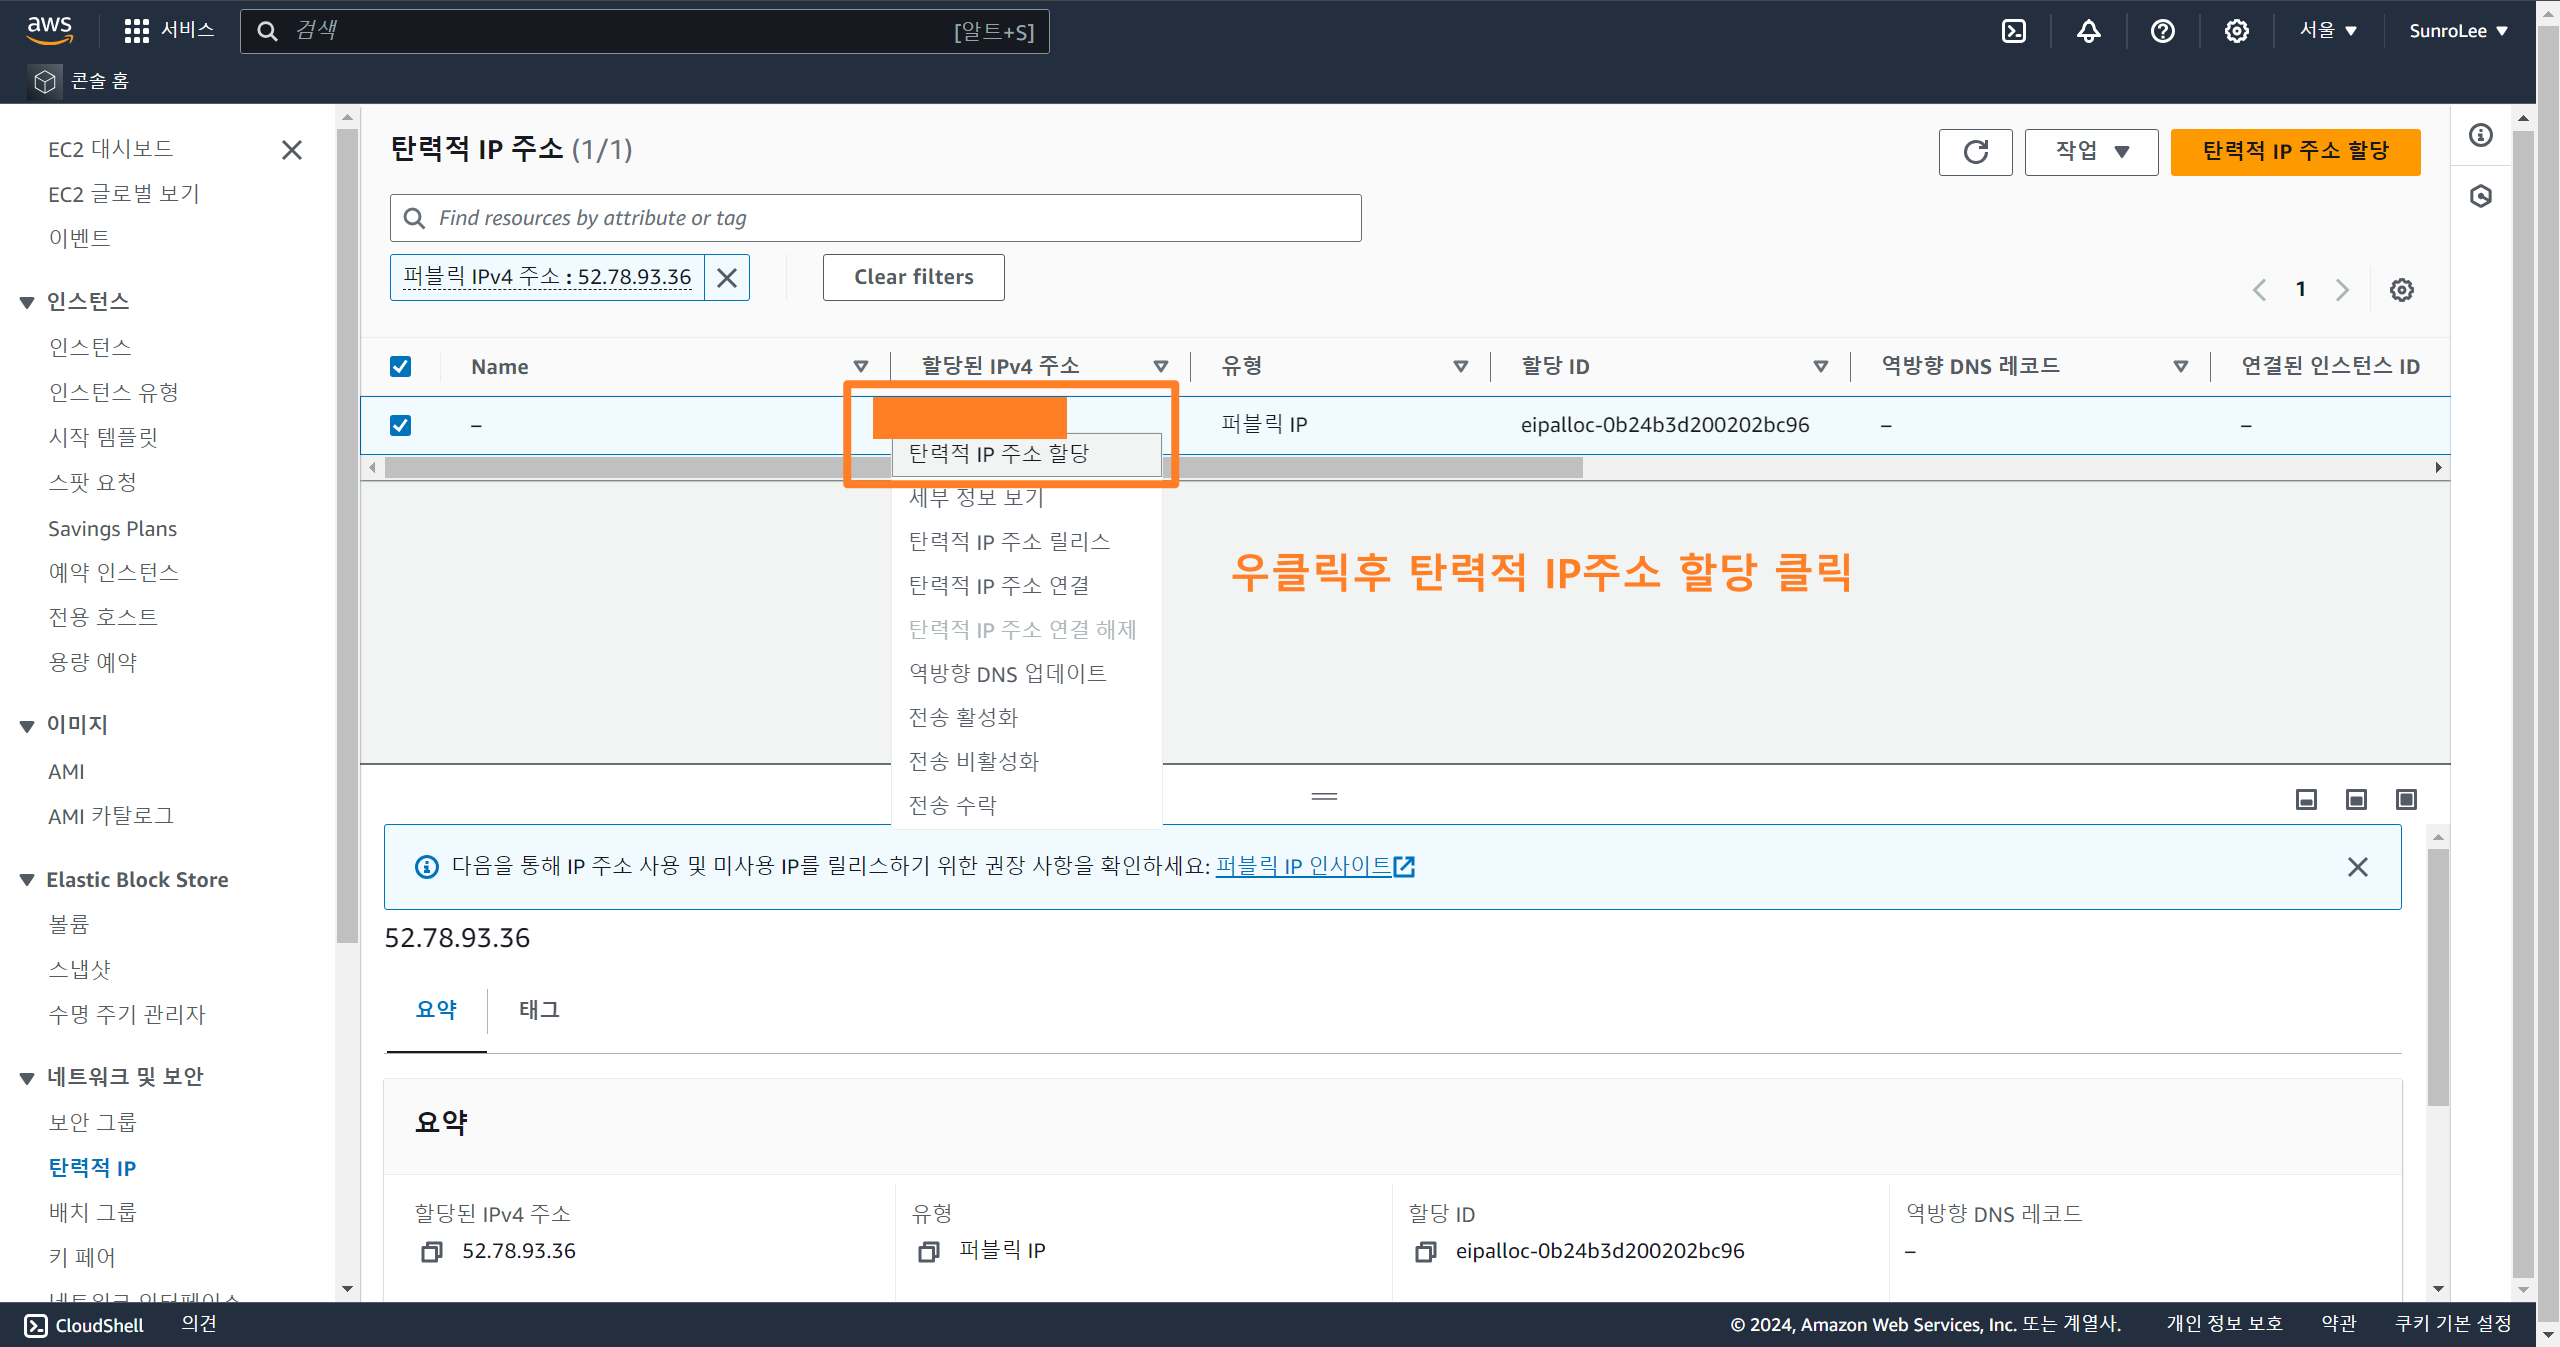Click the refresh table button
Screen dimensions: 2560x1347
pos(1975,152)
